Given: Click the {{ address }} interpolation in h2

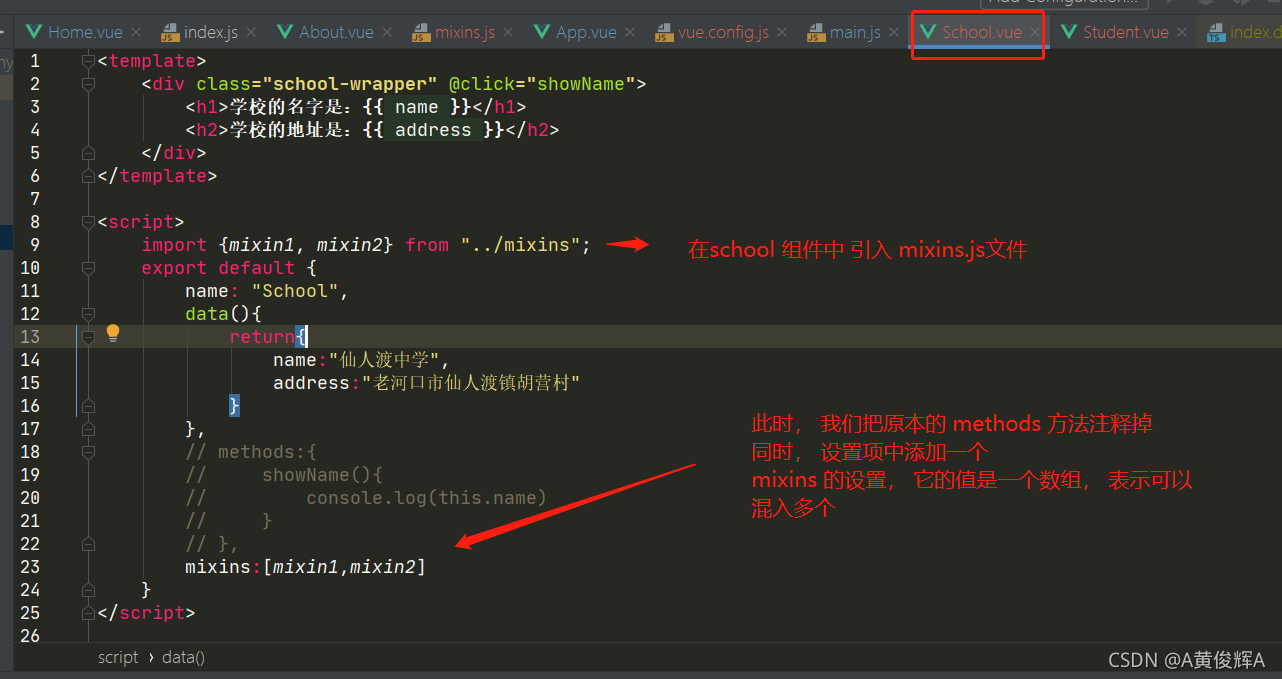Looking at the screenshot, I should point(434,130).
